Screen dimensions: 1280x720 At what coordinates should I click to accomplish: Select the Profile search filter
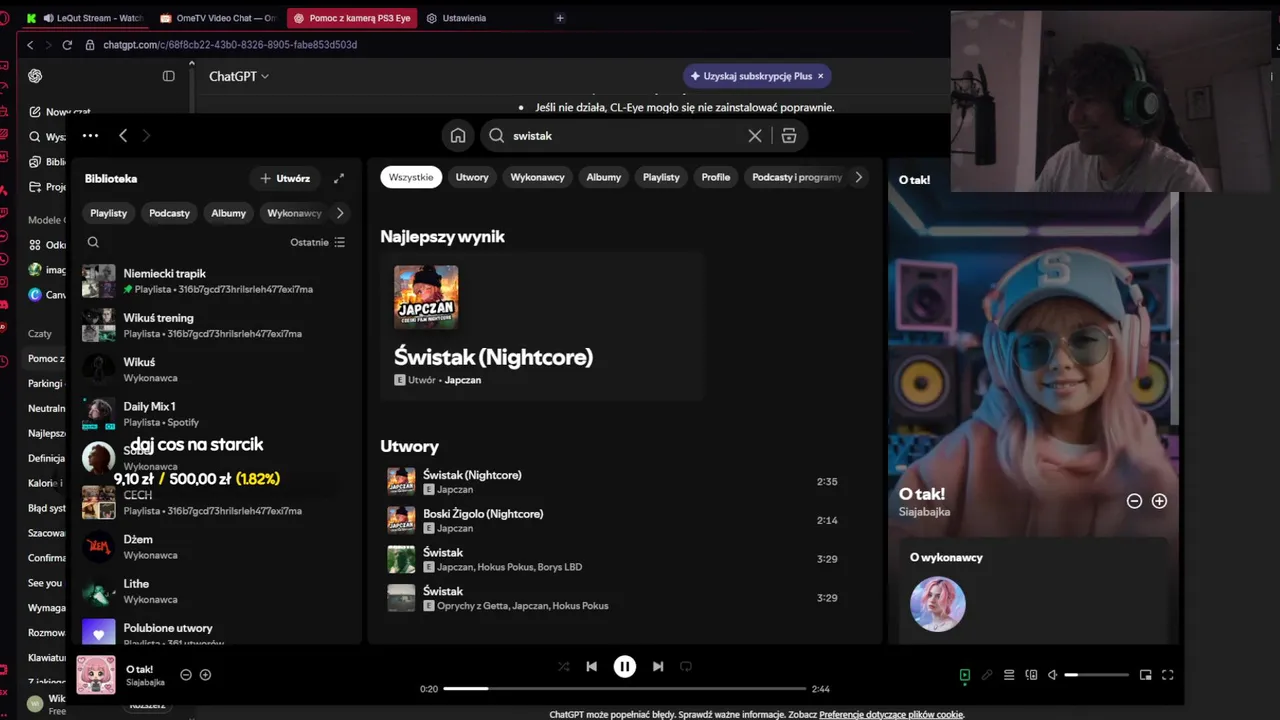pos(716,177)
